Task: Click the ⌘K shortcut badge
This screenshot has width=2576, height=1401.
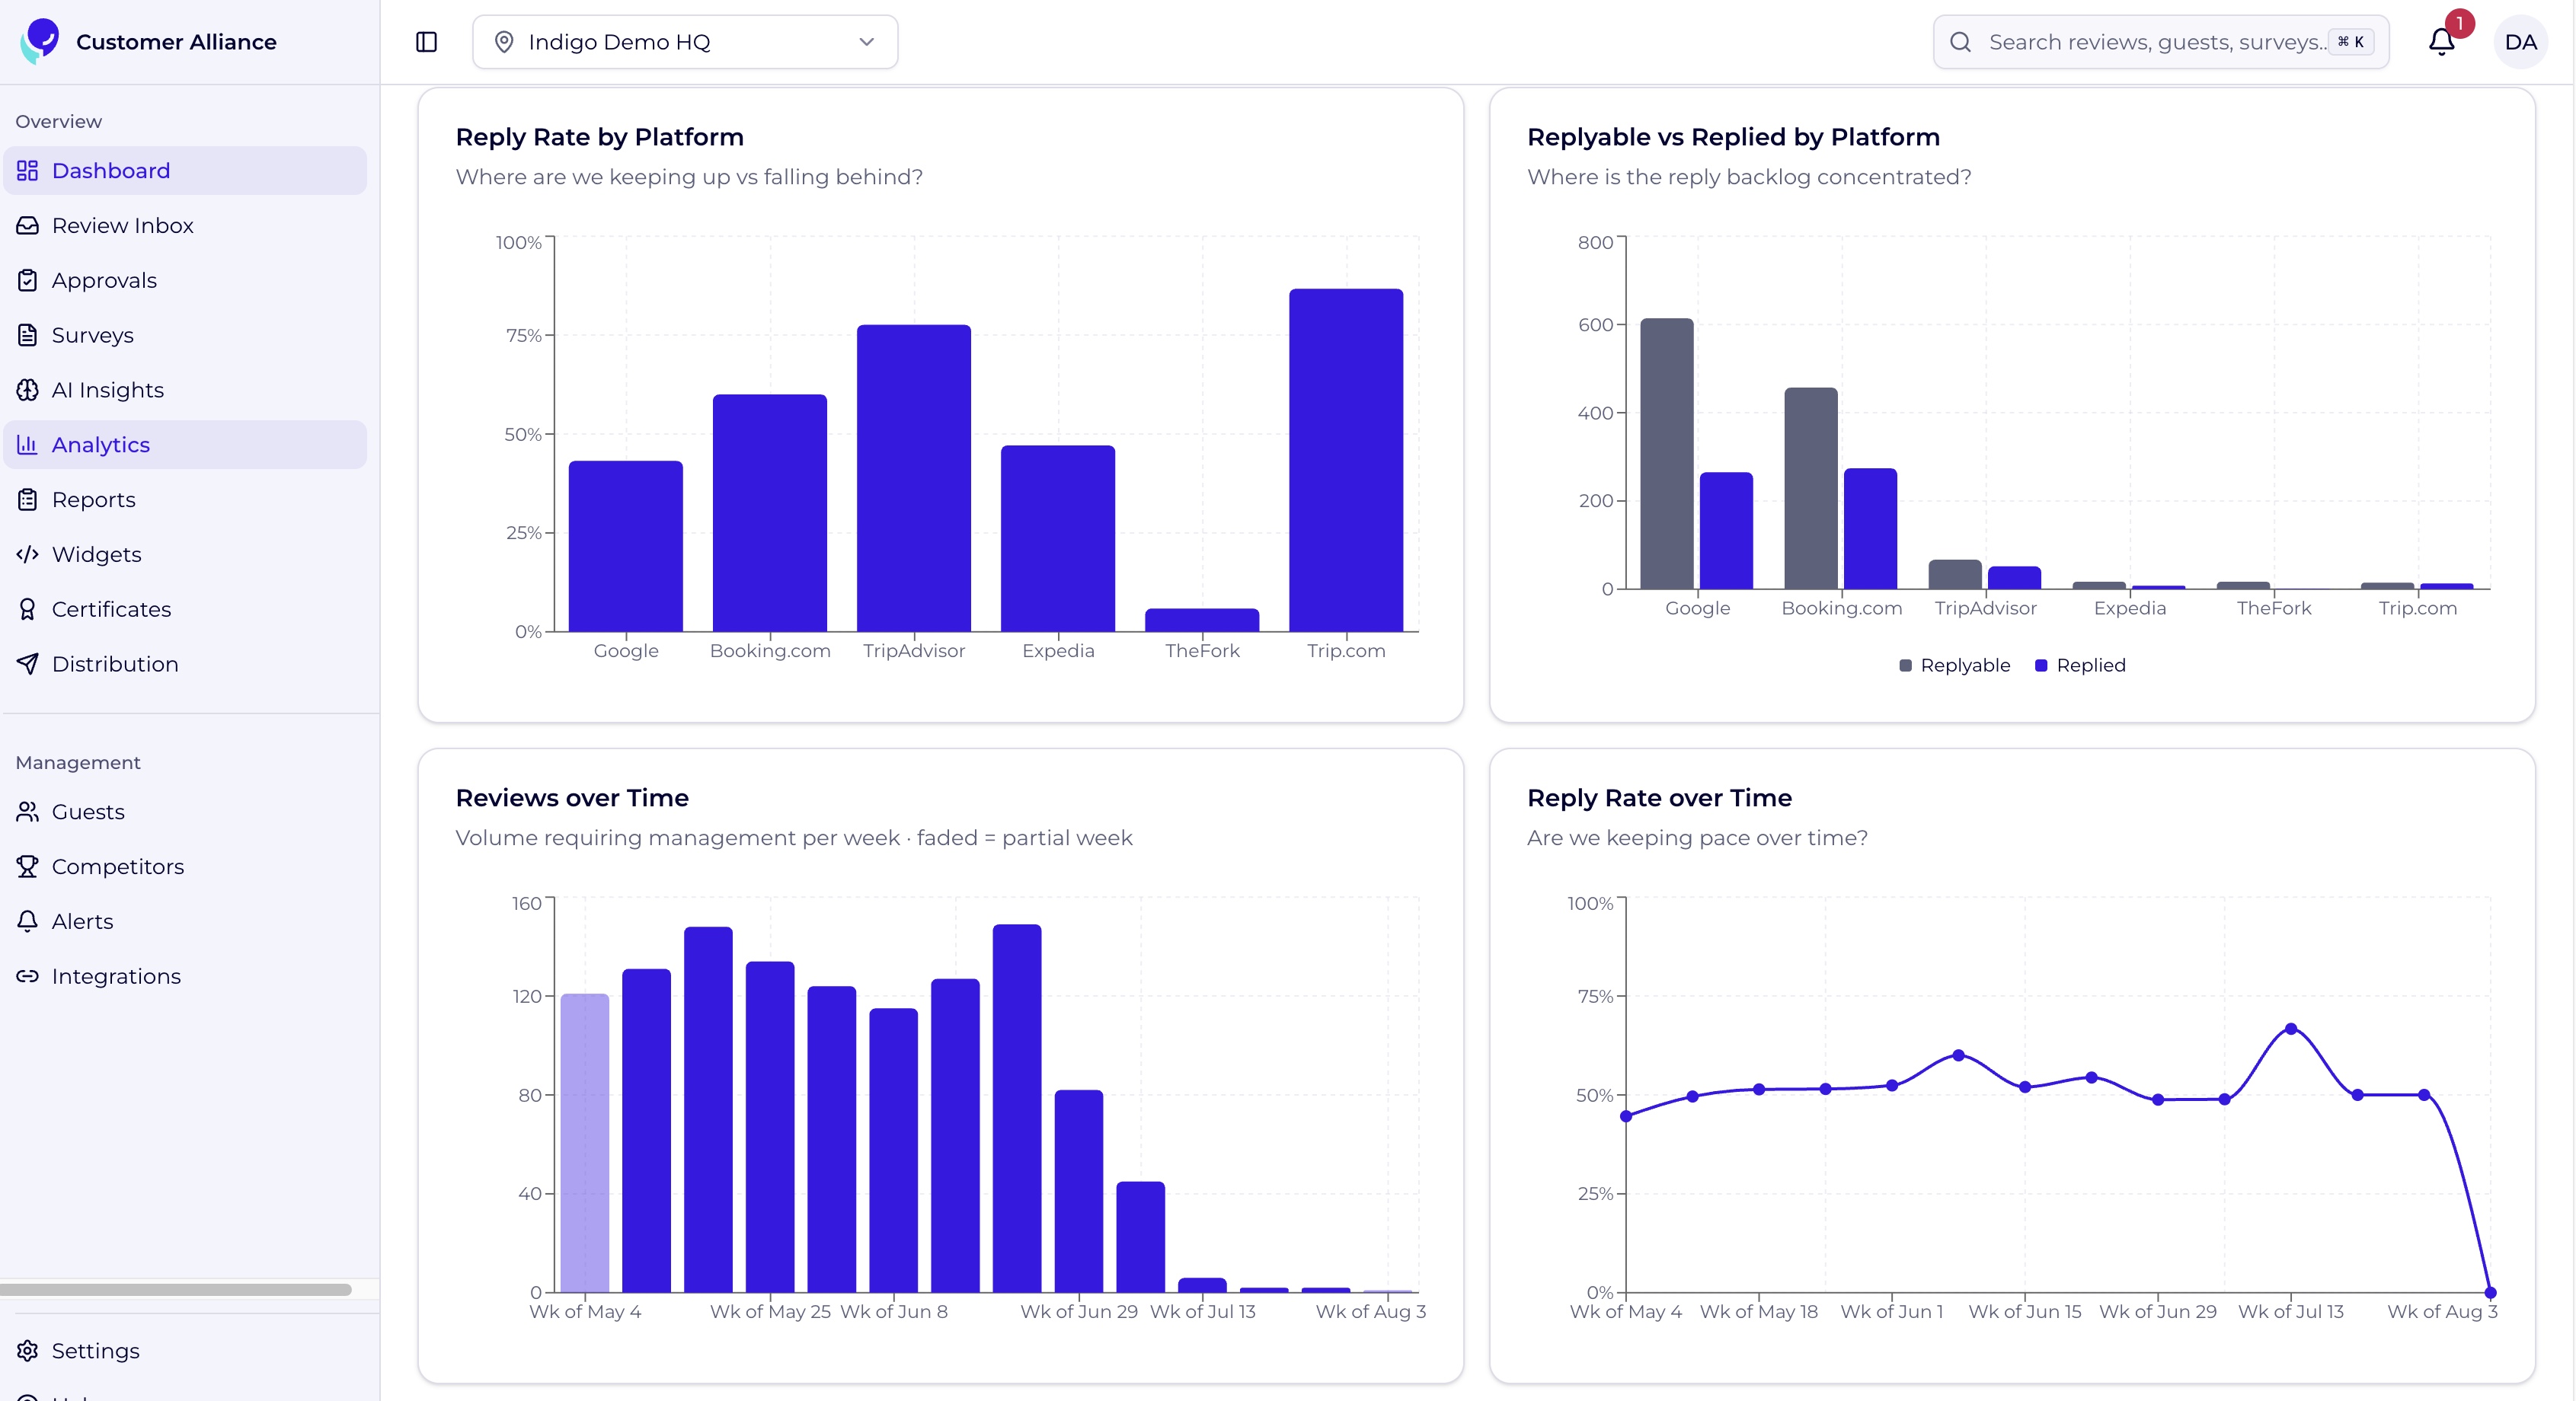Action: (x=2350, y=42)
